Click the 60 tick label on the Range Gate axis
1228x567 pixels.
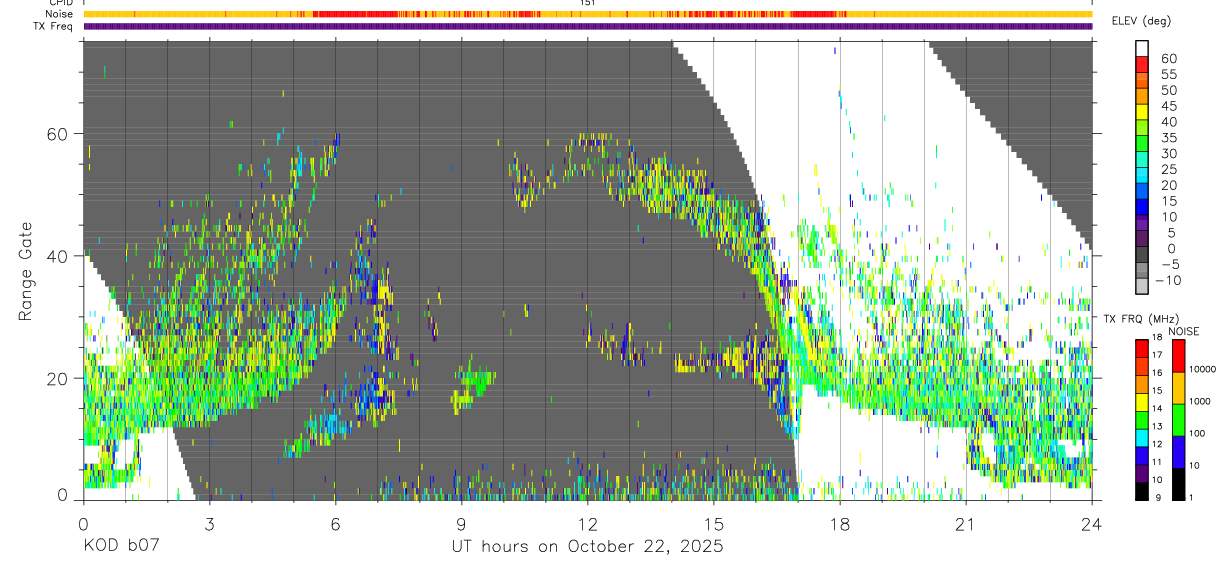(57, 134)
